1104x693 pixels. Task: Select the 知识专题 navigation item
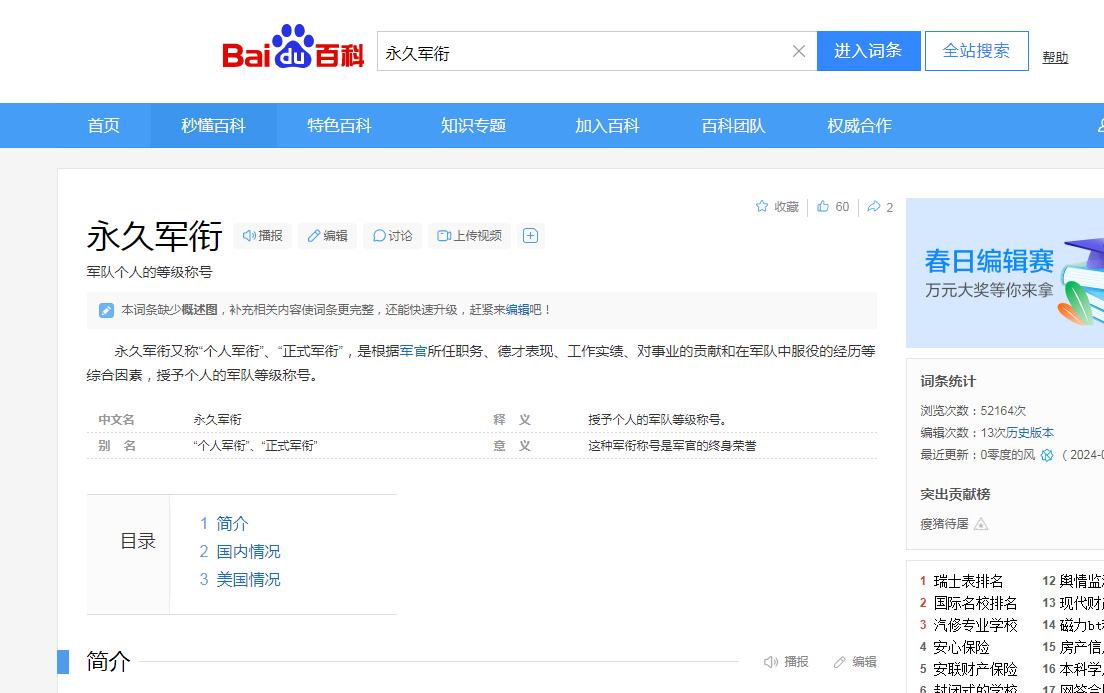point(472,125)
